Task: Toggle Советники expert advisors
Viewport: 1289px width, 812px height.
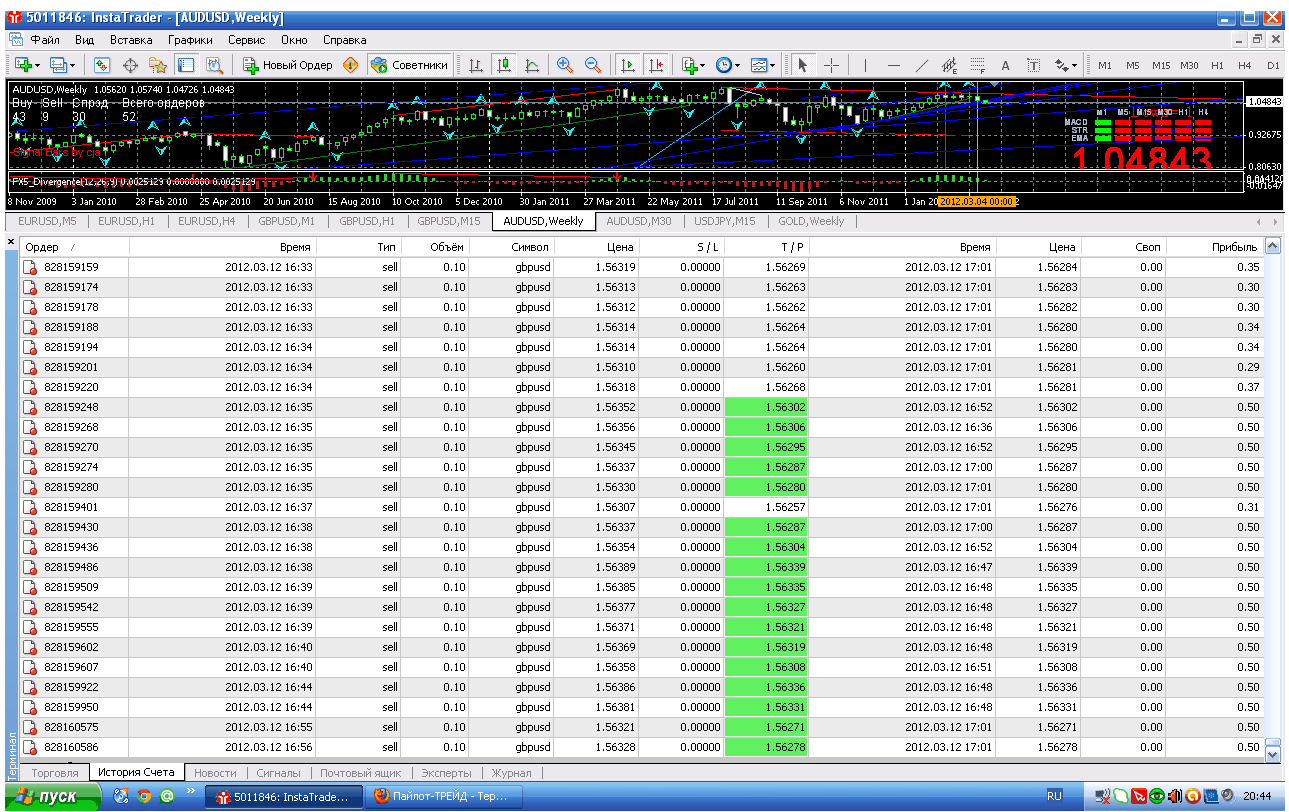Action: (409, 65)
